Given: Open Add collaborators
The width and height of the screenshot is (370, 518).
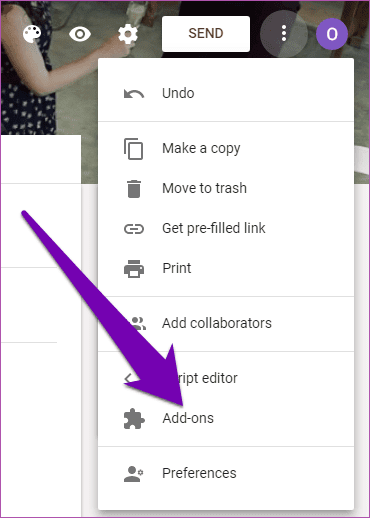Looking at the screenshot, I should pyautogui.click(x=226, y=324).
